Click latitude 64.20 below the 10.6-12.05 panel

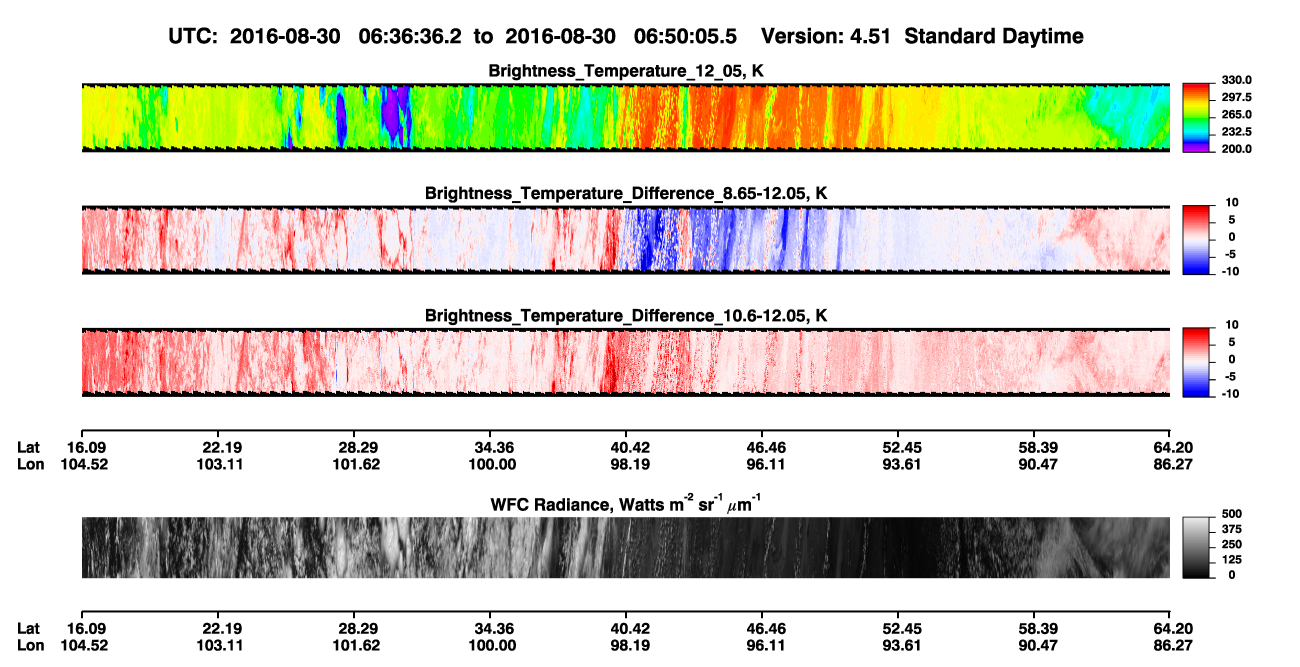(x=1171, y=447)
